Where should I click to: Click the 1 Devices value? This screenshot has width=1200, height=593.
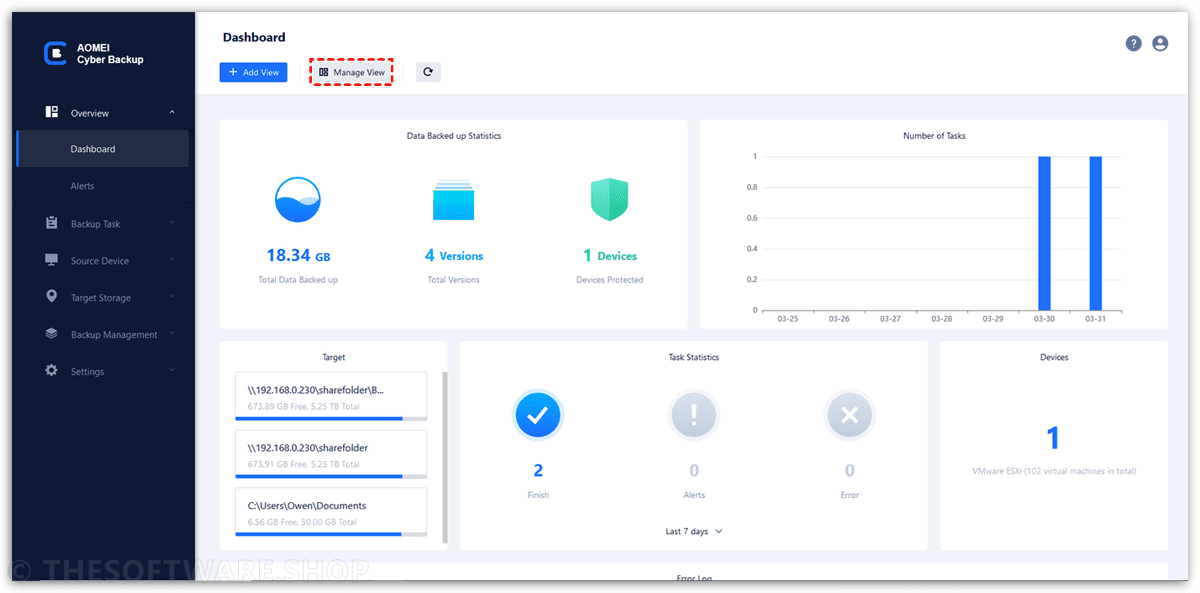click(x=609, y=256)
